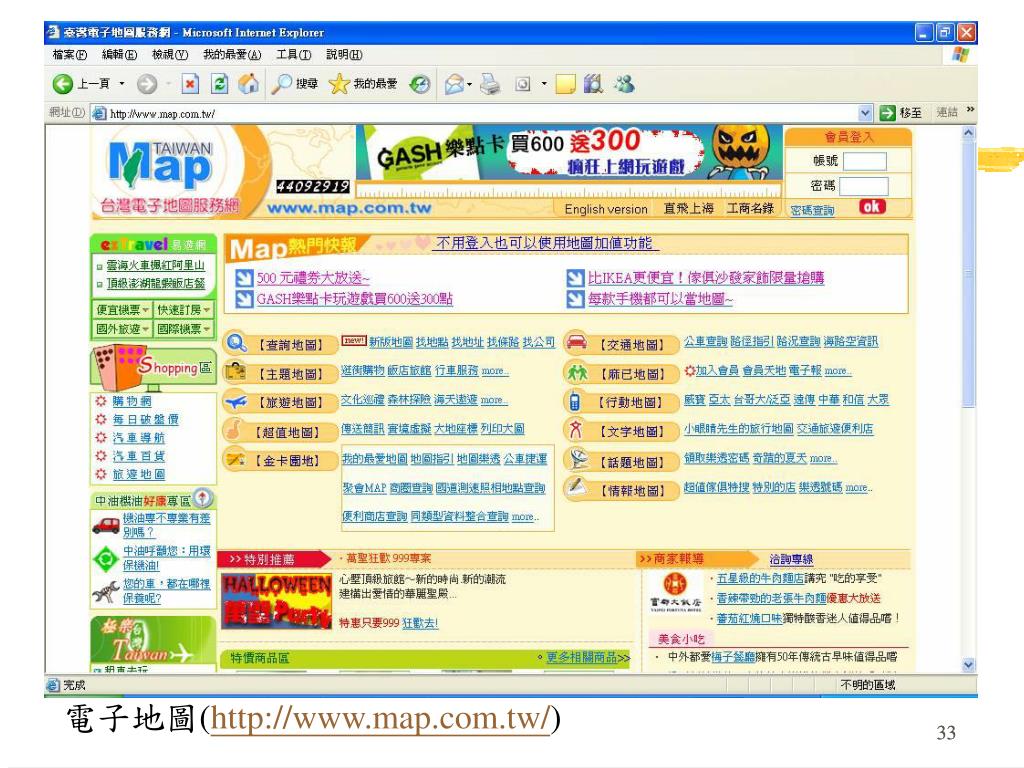Expand the 便宜機票 dropdown
The image size is (1024, 768).
point(121,310)
